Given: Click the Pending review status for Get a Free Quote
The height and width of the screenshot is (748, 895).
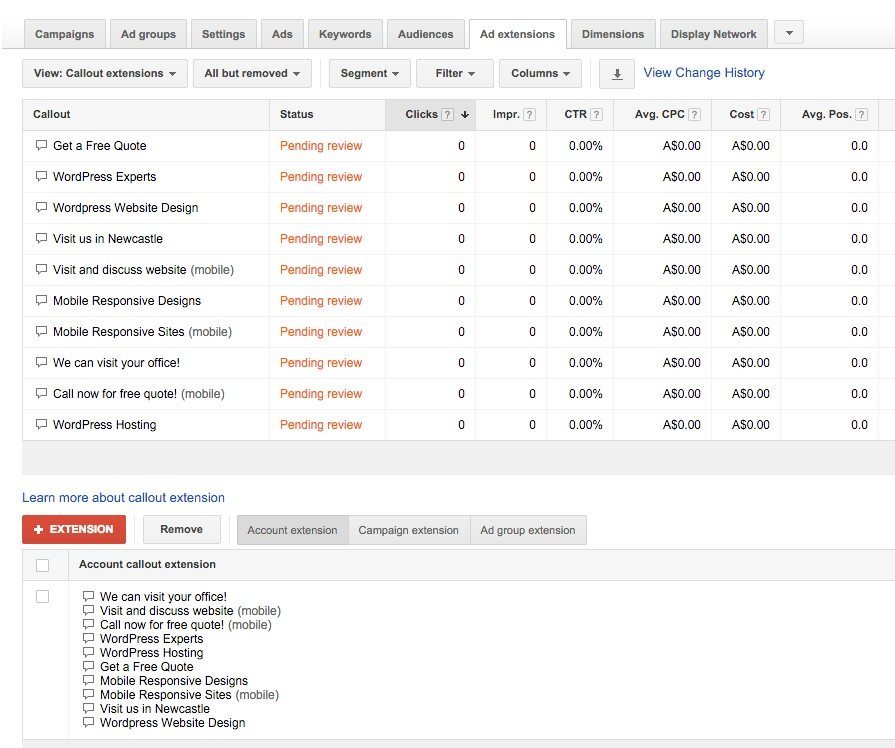Looking at the screenshot, I should coord(320,146).
